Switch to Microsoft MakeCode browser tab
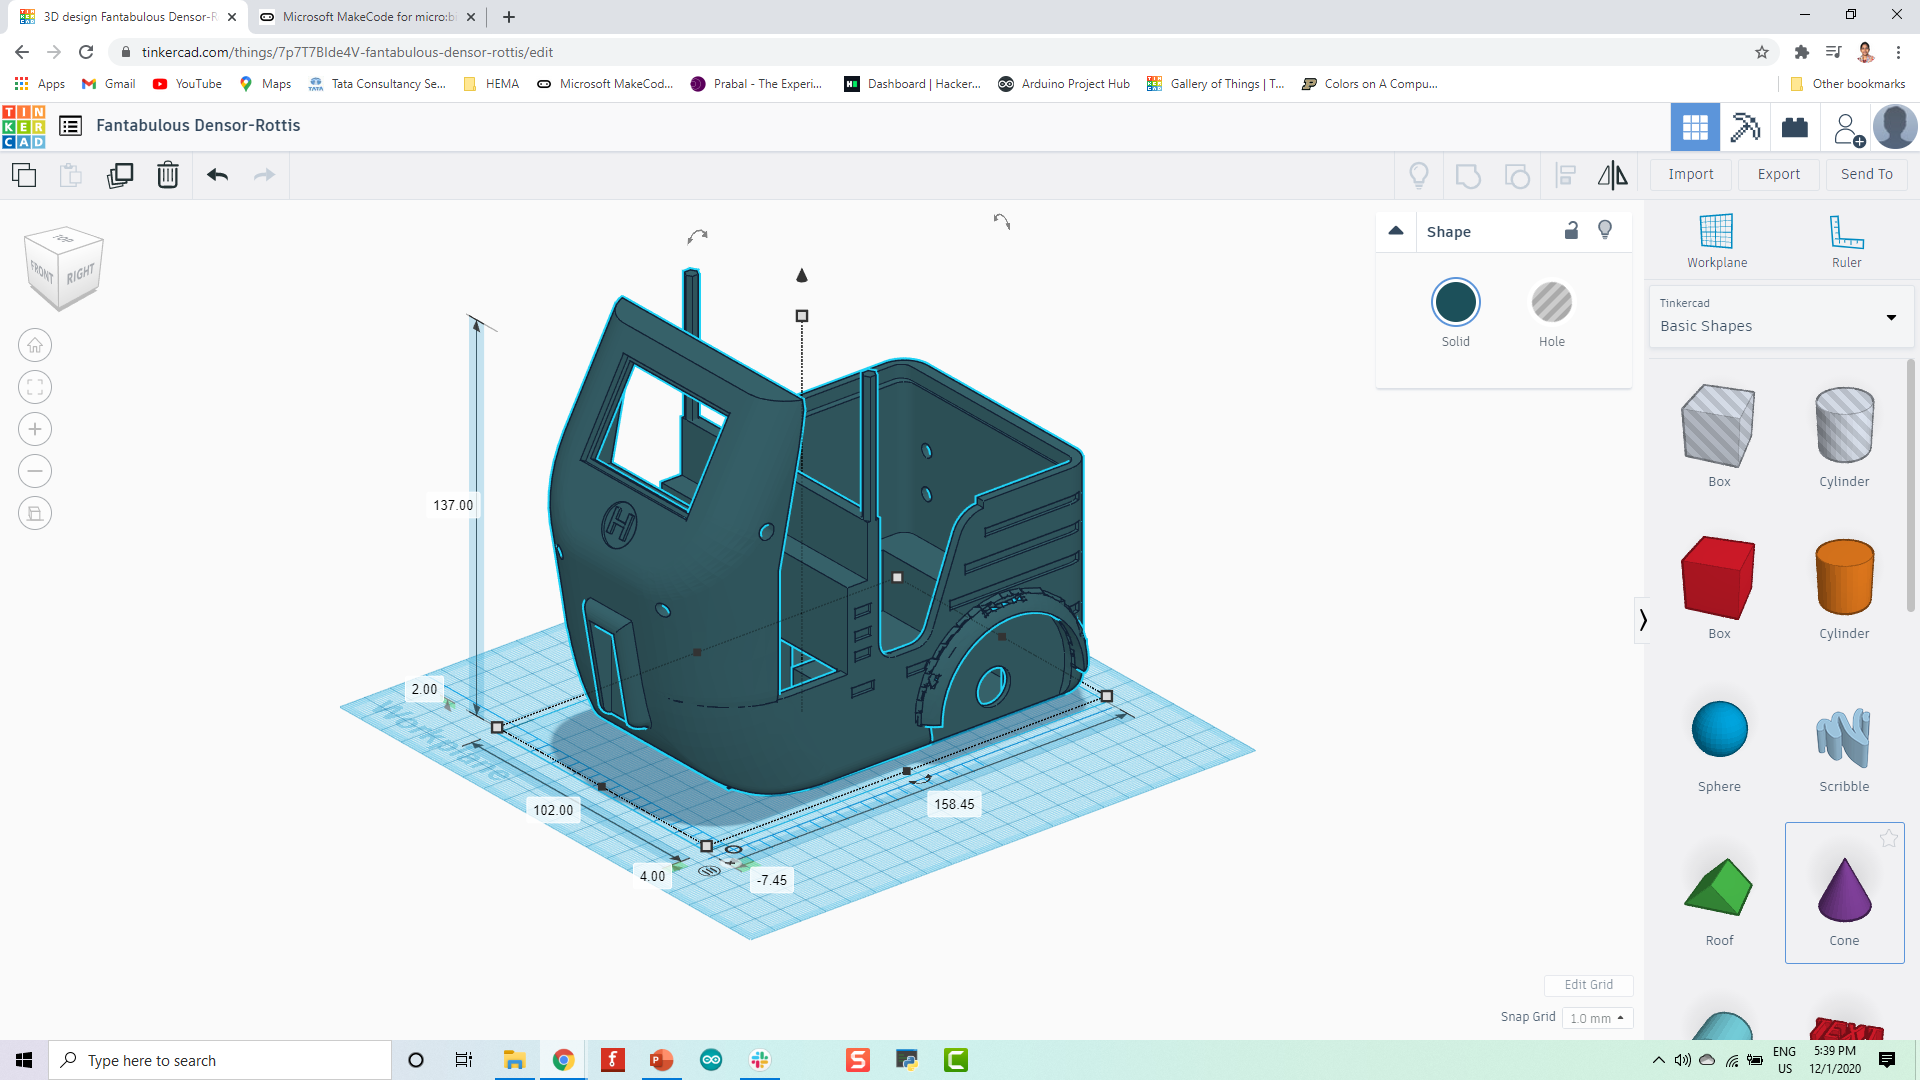 click(366, 17)
